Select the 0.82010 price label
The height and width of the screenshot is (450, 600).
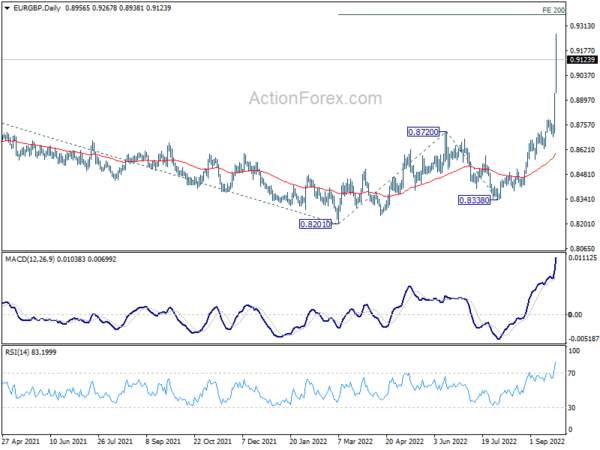[315, 224]
